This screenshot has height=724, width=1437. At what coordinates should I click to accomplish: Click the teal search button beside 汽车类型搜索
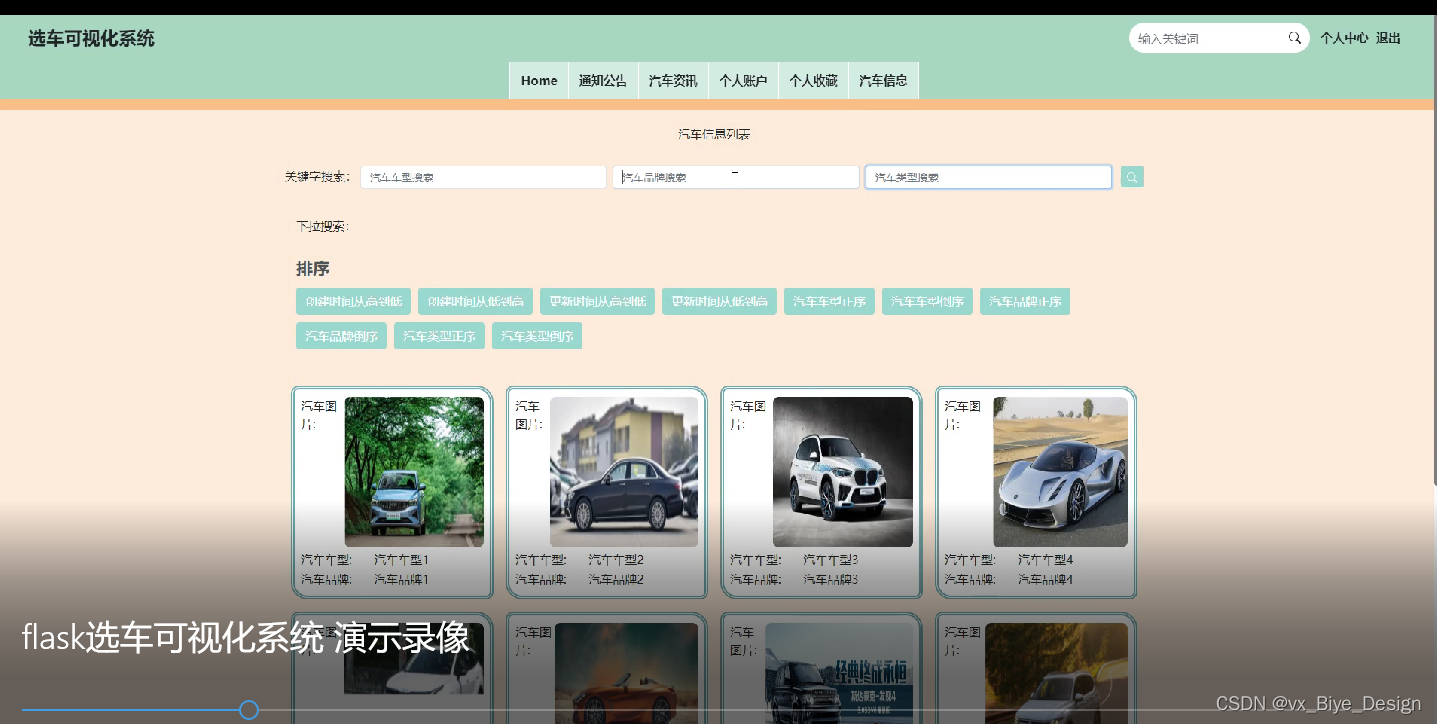(x=1132, y=177)
